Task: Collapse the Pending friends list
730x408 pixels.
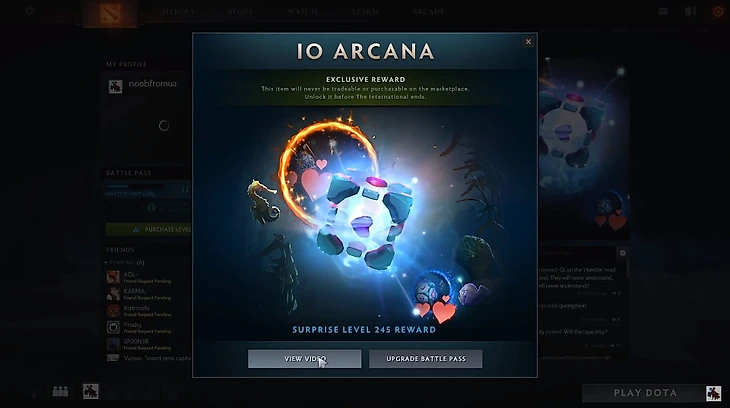Action: click(106, 263)
